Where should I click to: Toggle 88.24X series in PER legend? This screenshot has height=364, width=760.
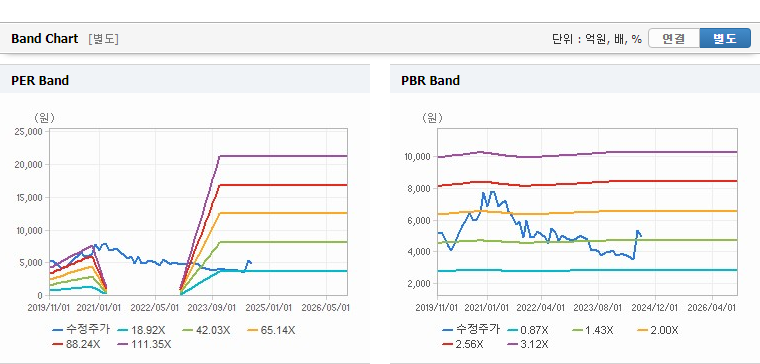pos(76,344)
